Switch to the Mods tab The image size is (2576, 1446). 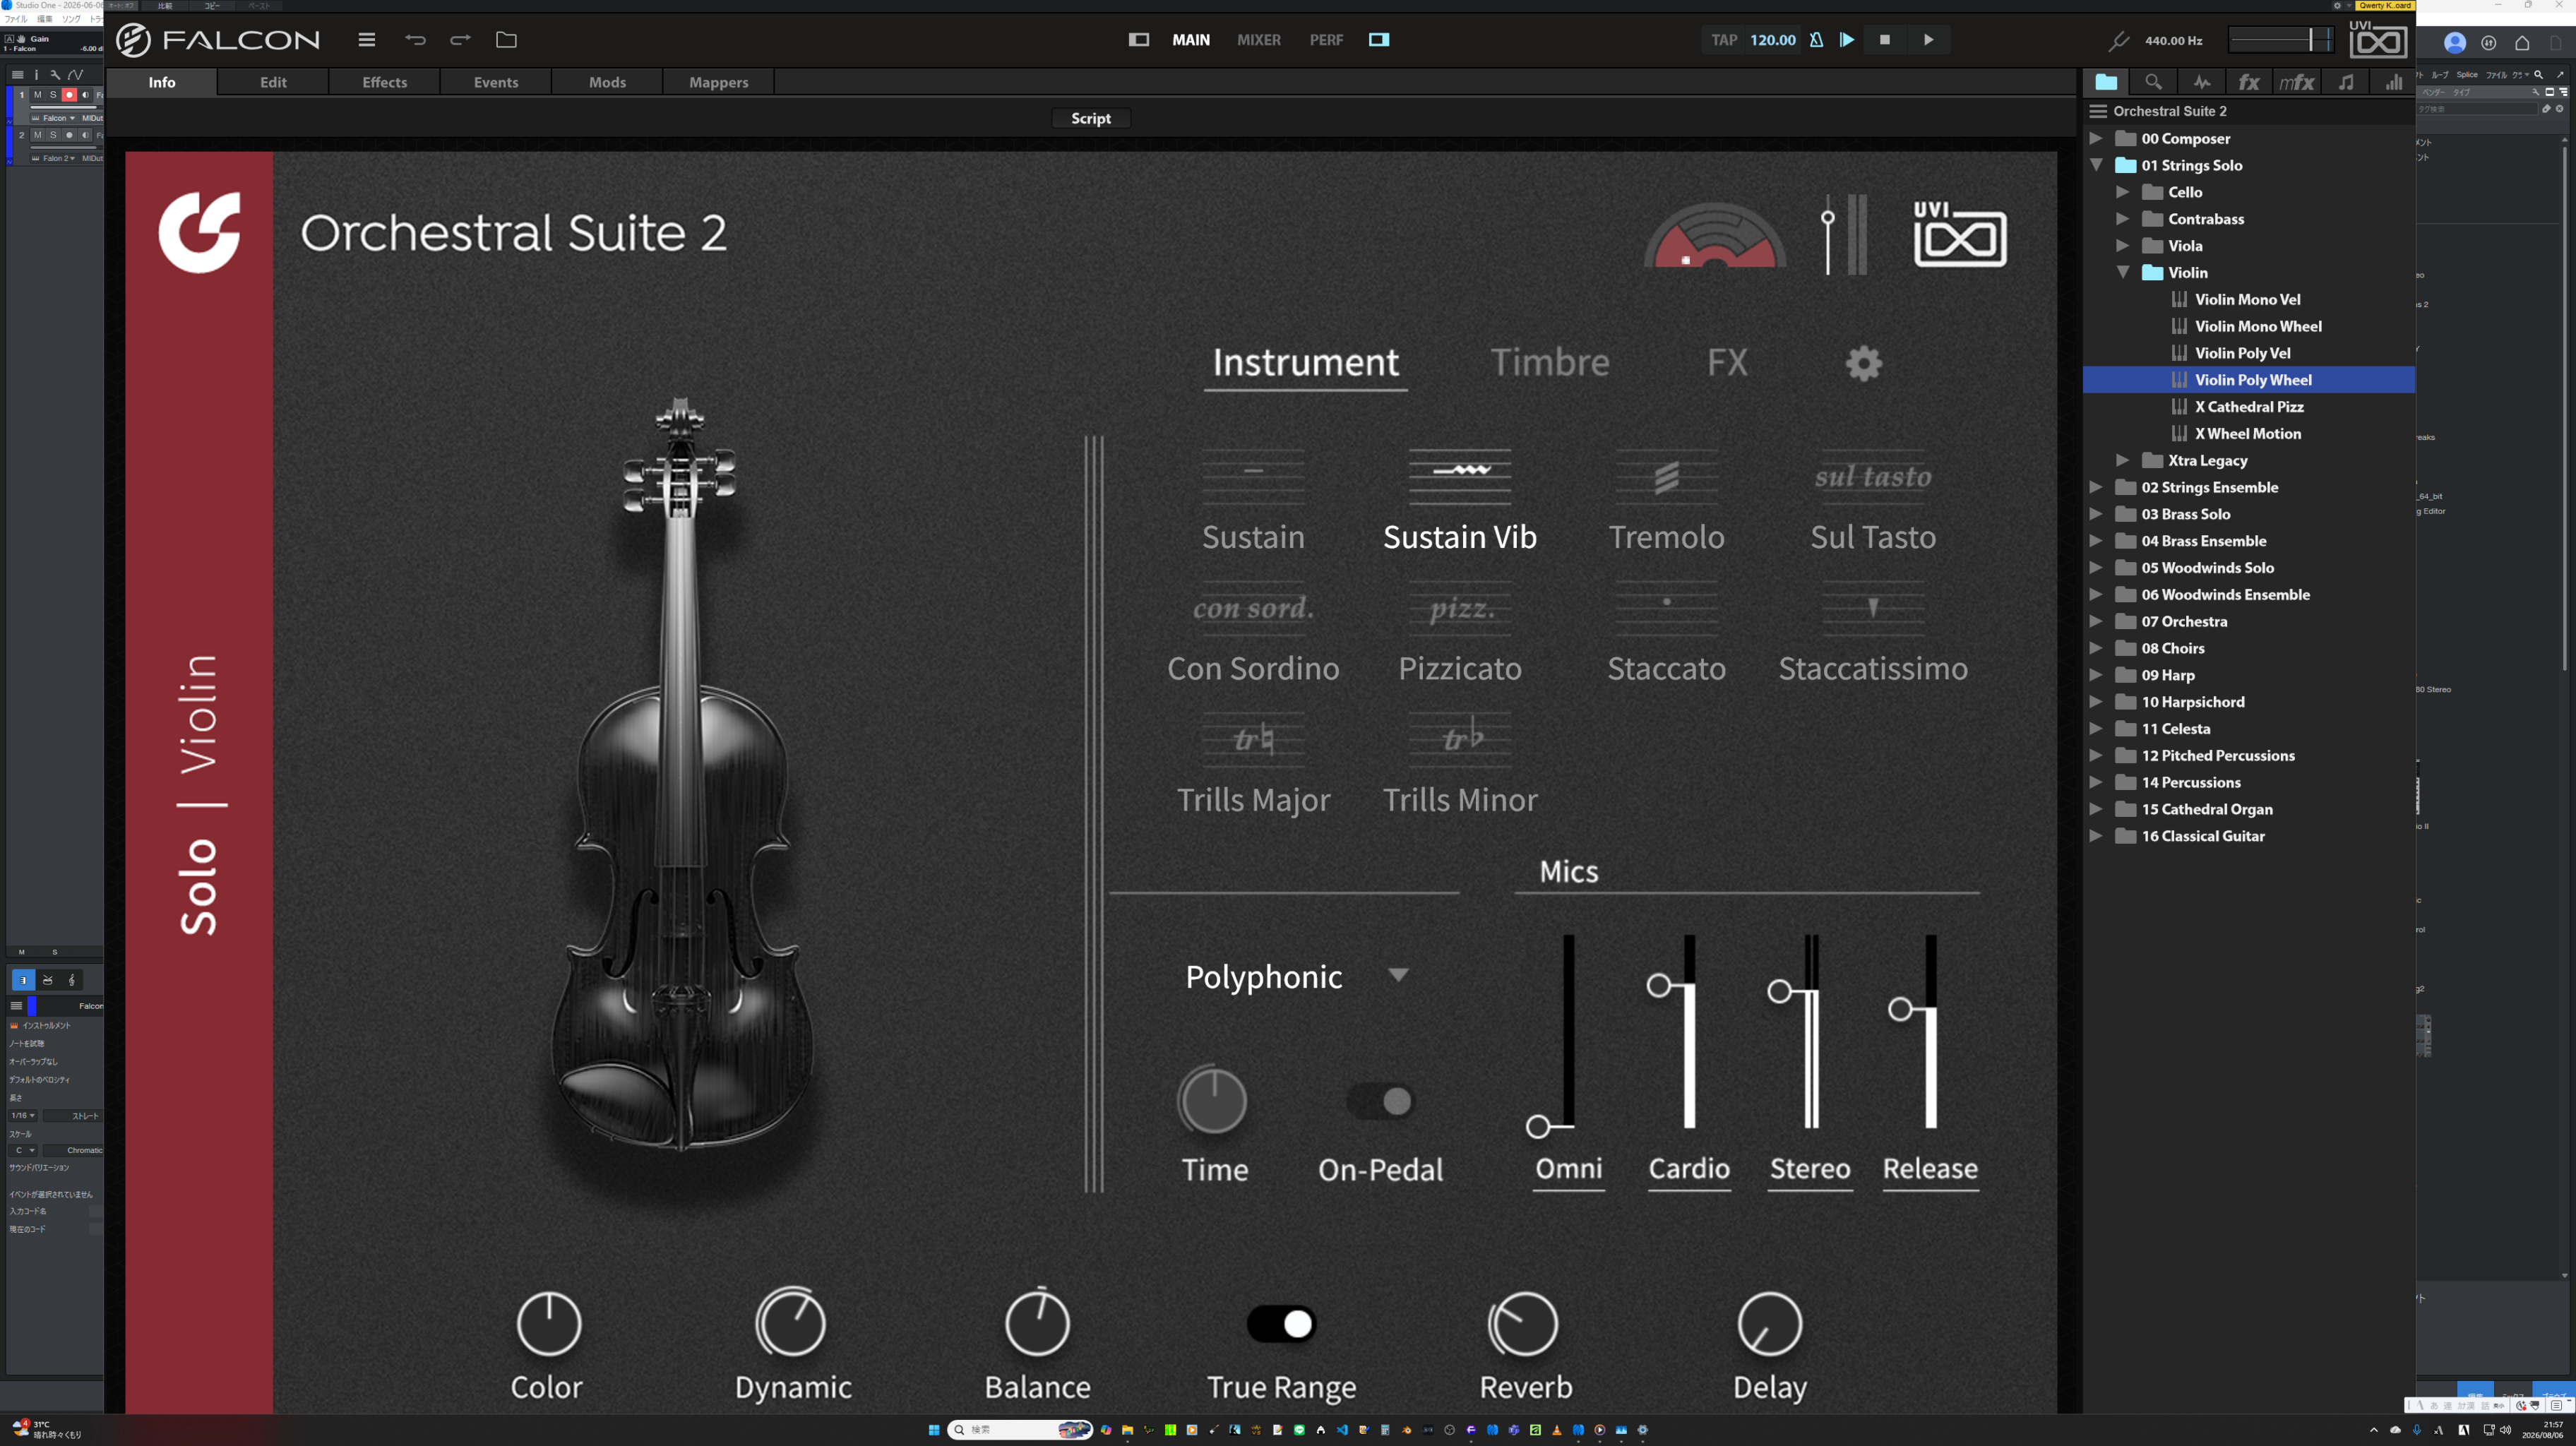point(607,82)
